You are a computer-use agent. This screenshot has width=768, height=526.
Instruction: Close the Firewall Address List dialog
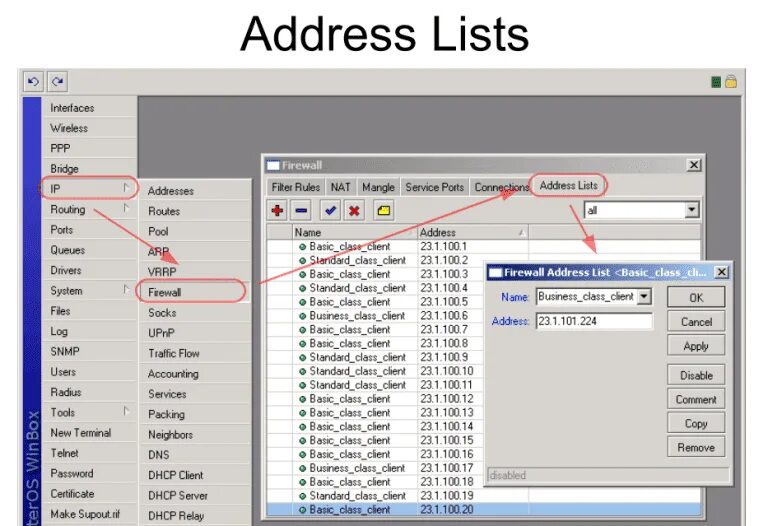[x=721, y=272]
